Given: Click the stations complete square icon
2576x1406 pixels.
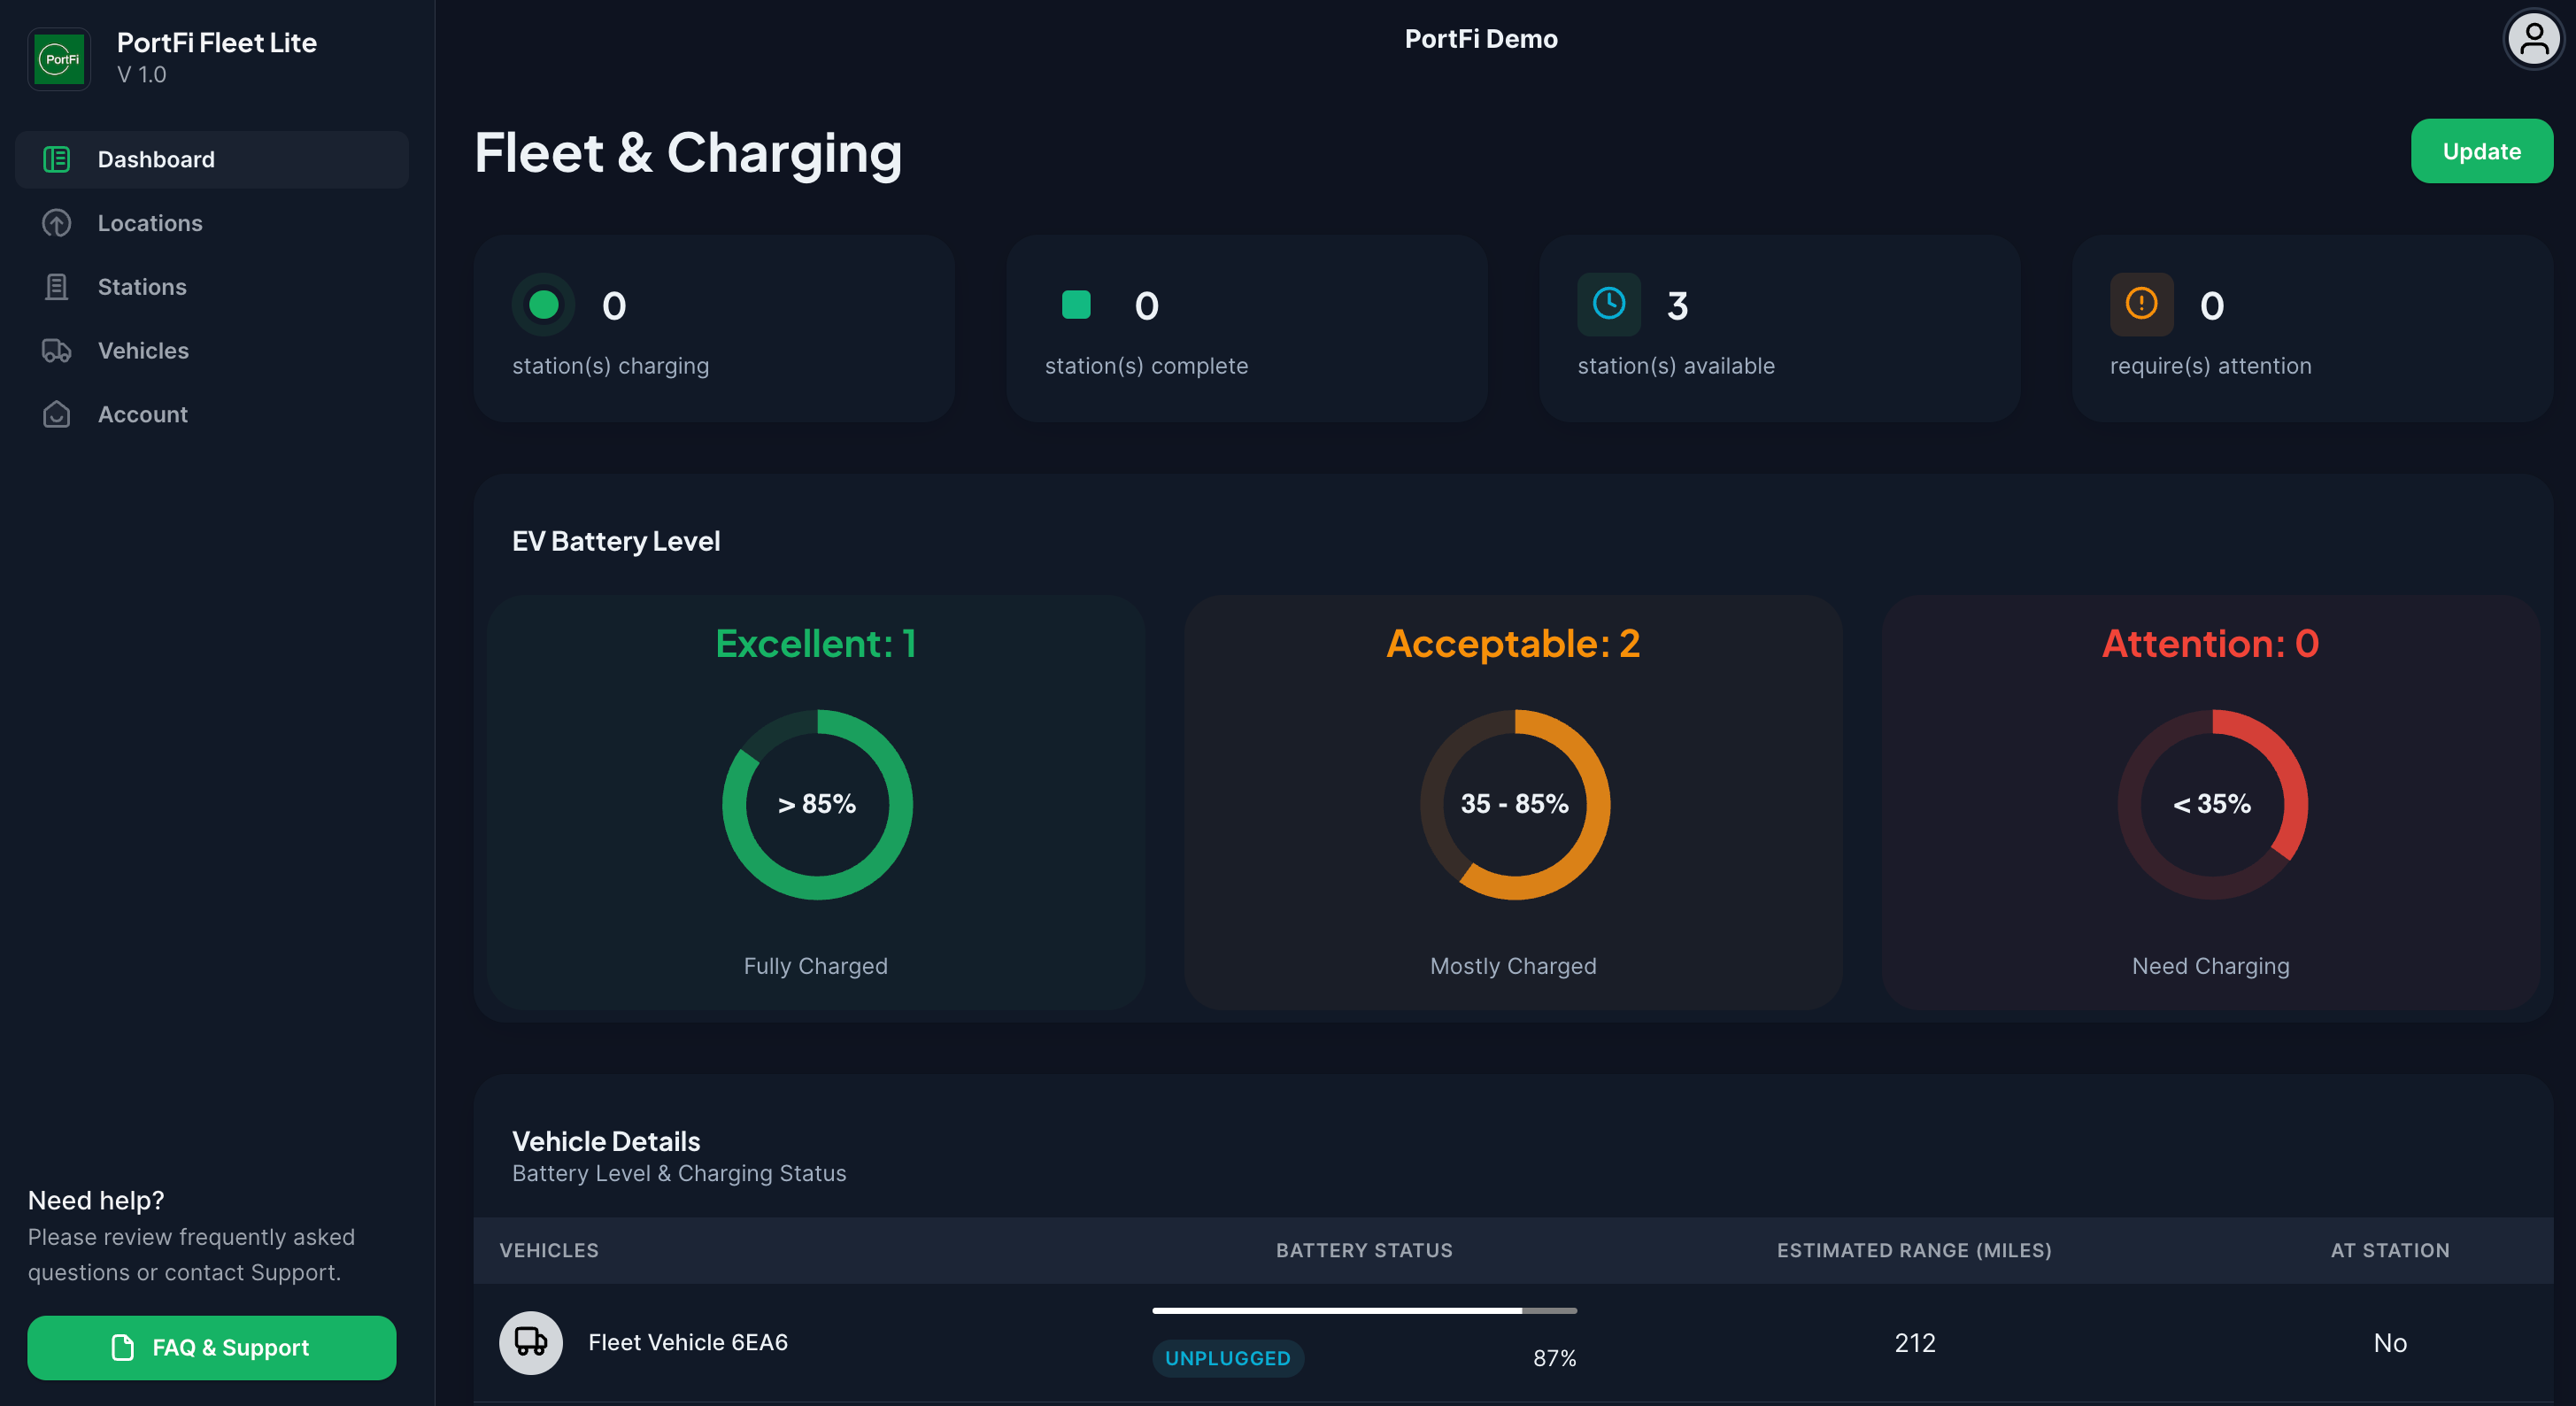Looking at the screenshot, I should click(x=1076, y=304).
